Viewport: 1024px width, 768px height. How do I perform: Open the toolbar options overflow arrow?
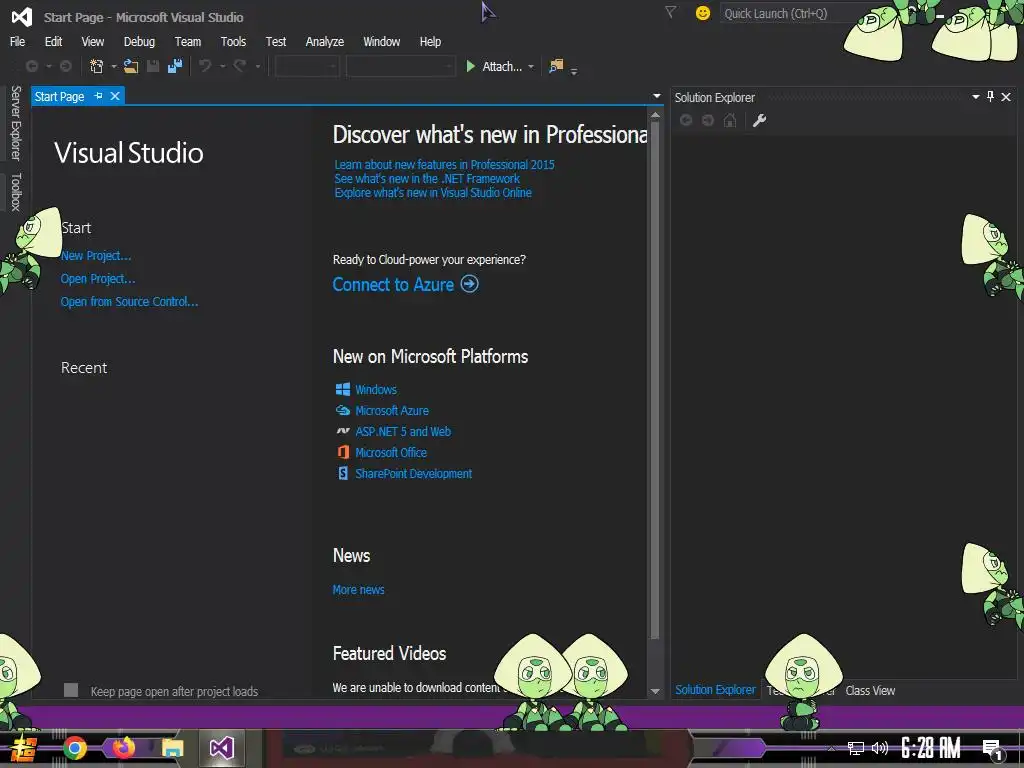[574, 70]
